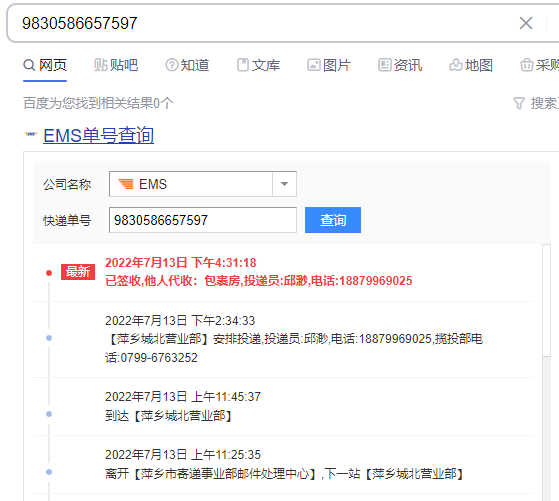Open the 贴吧 tab

pyautogui.click(x=116, y=65)
